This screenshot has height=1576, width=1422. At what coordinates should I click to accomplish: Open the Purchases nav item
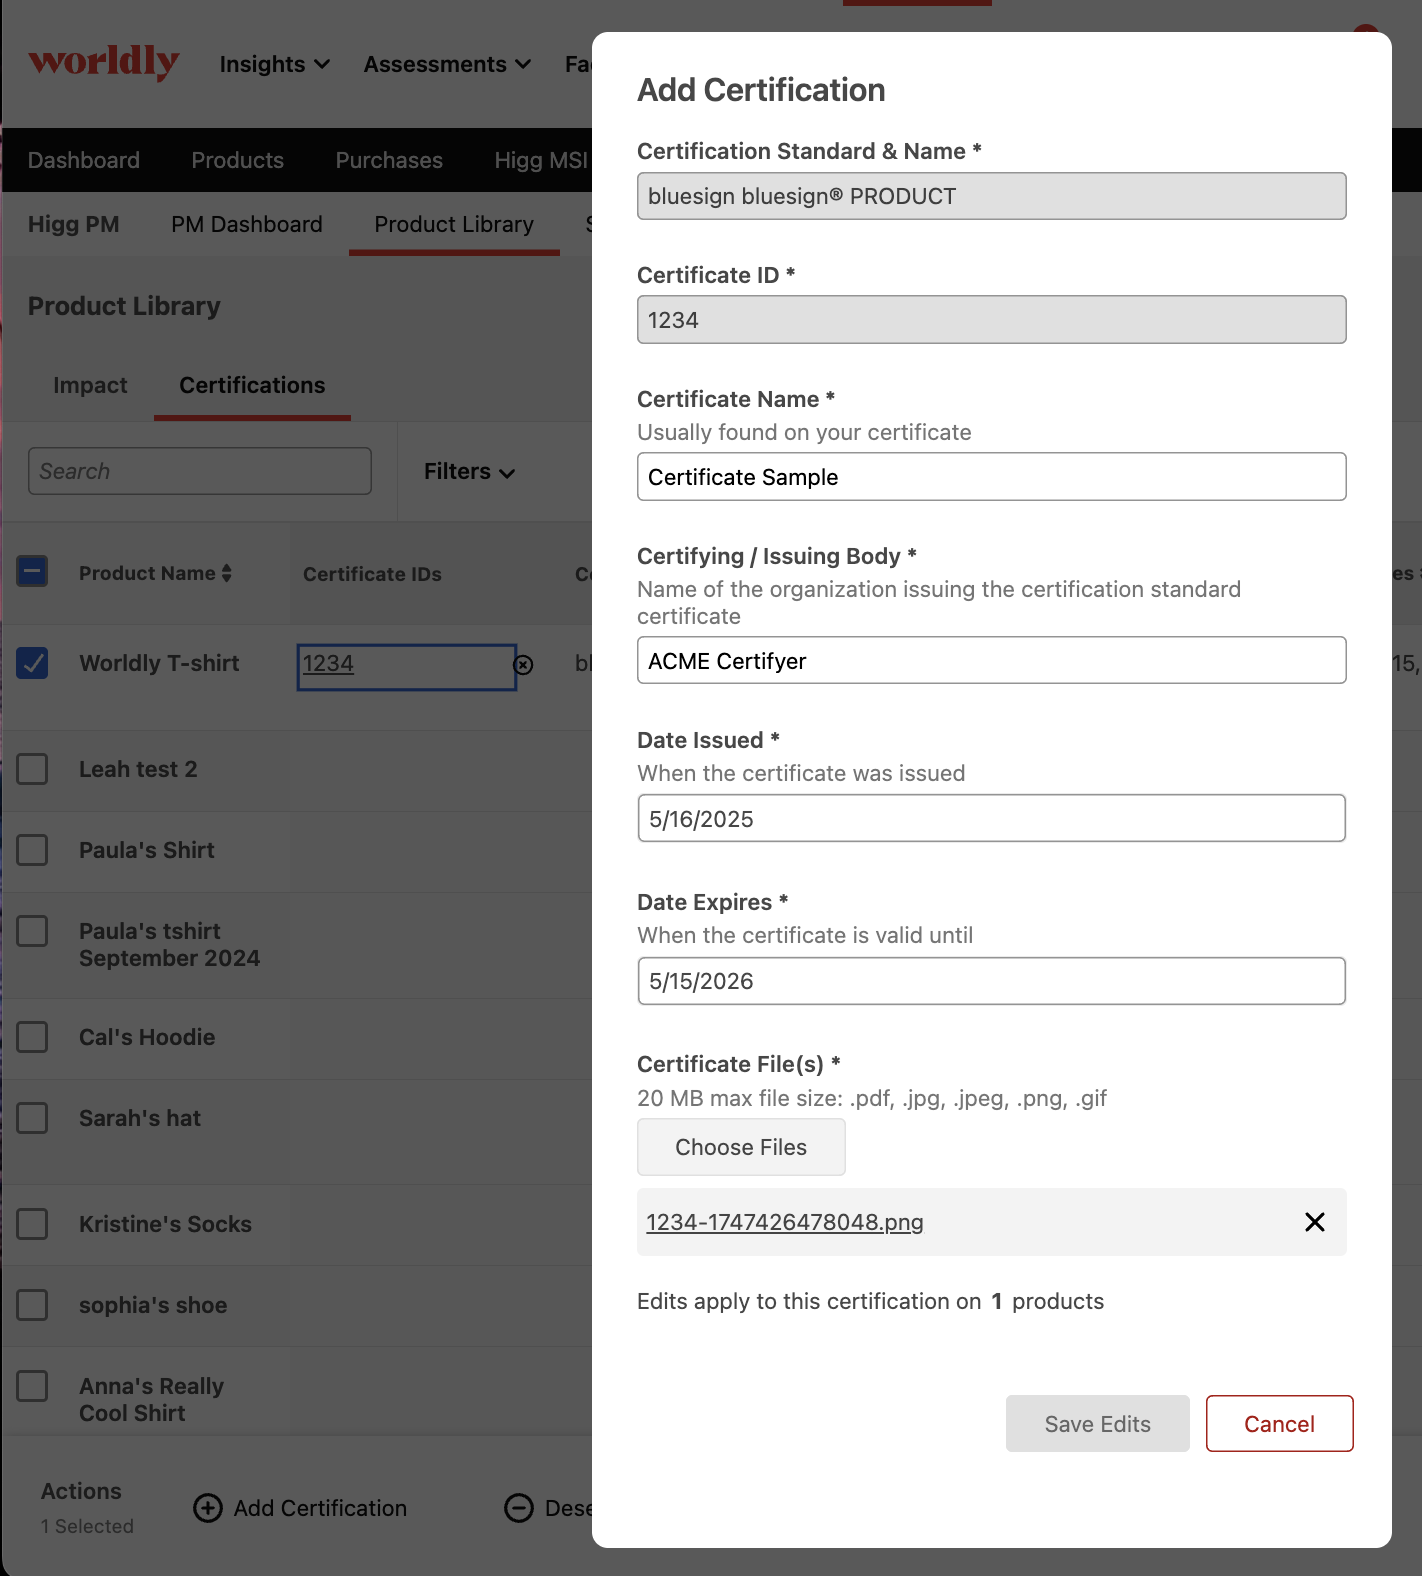[x=389, y=160]
